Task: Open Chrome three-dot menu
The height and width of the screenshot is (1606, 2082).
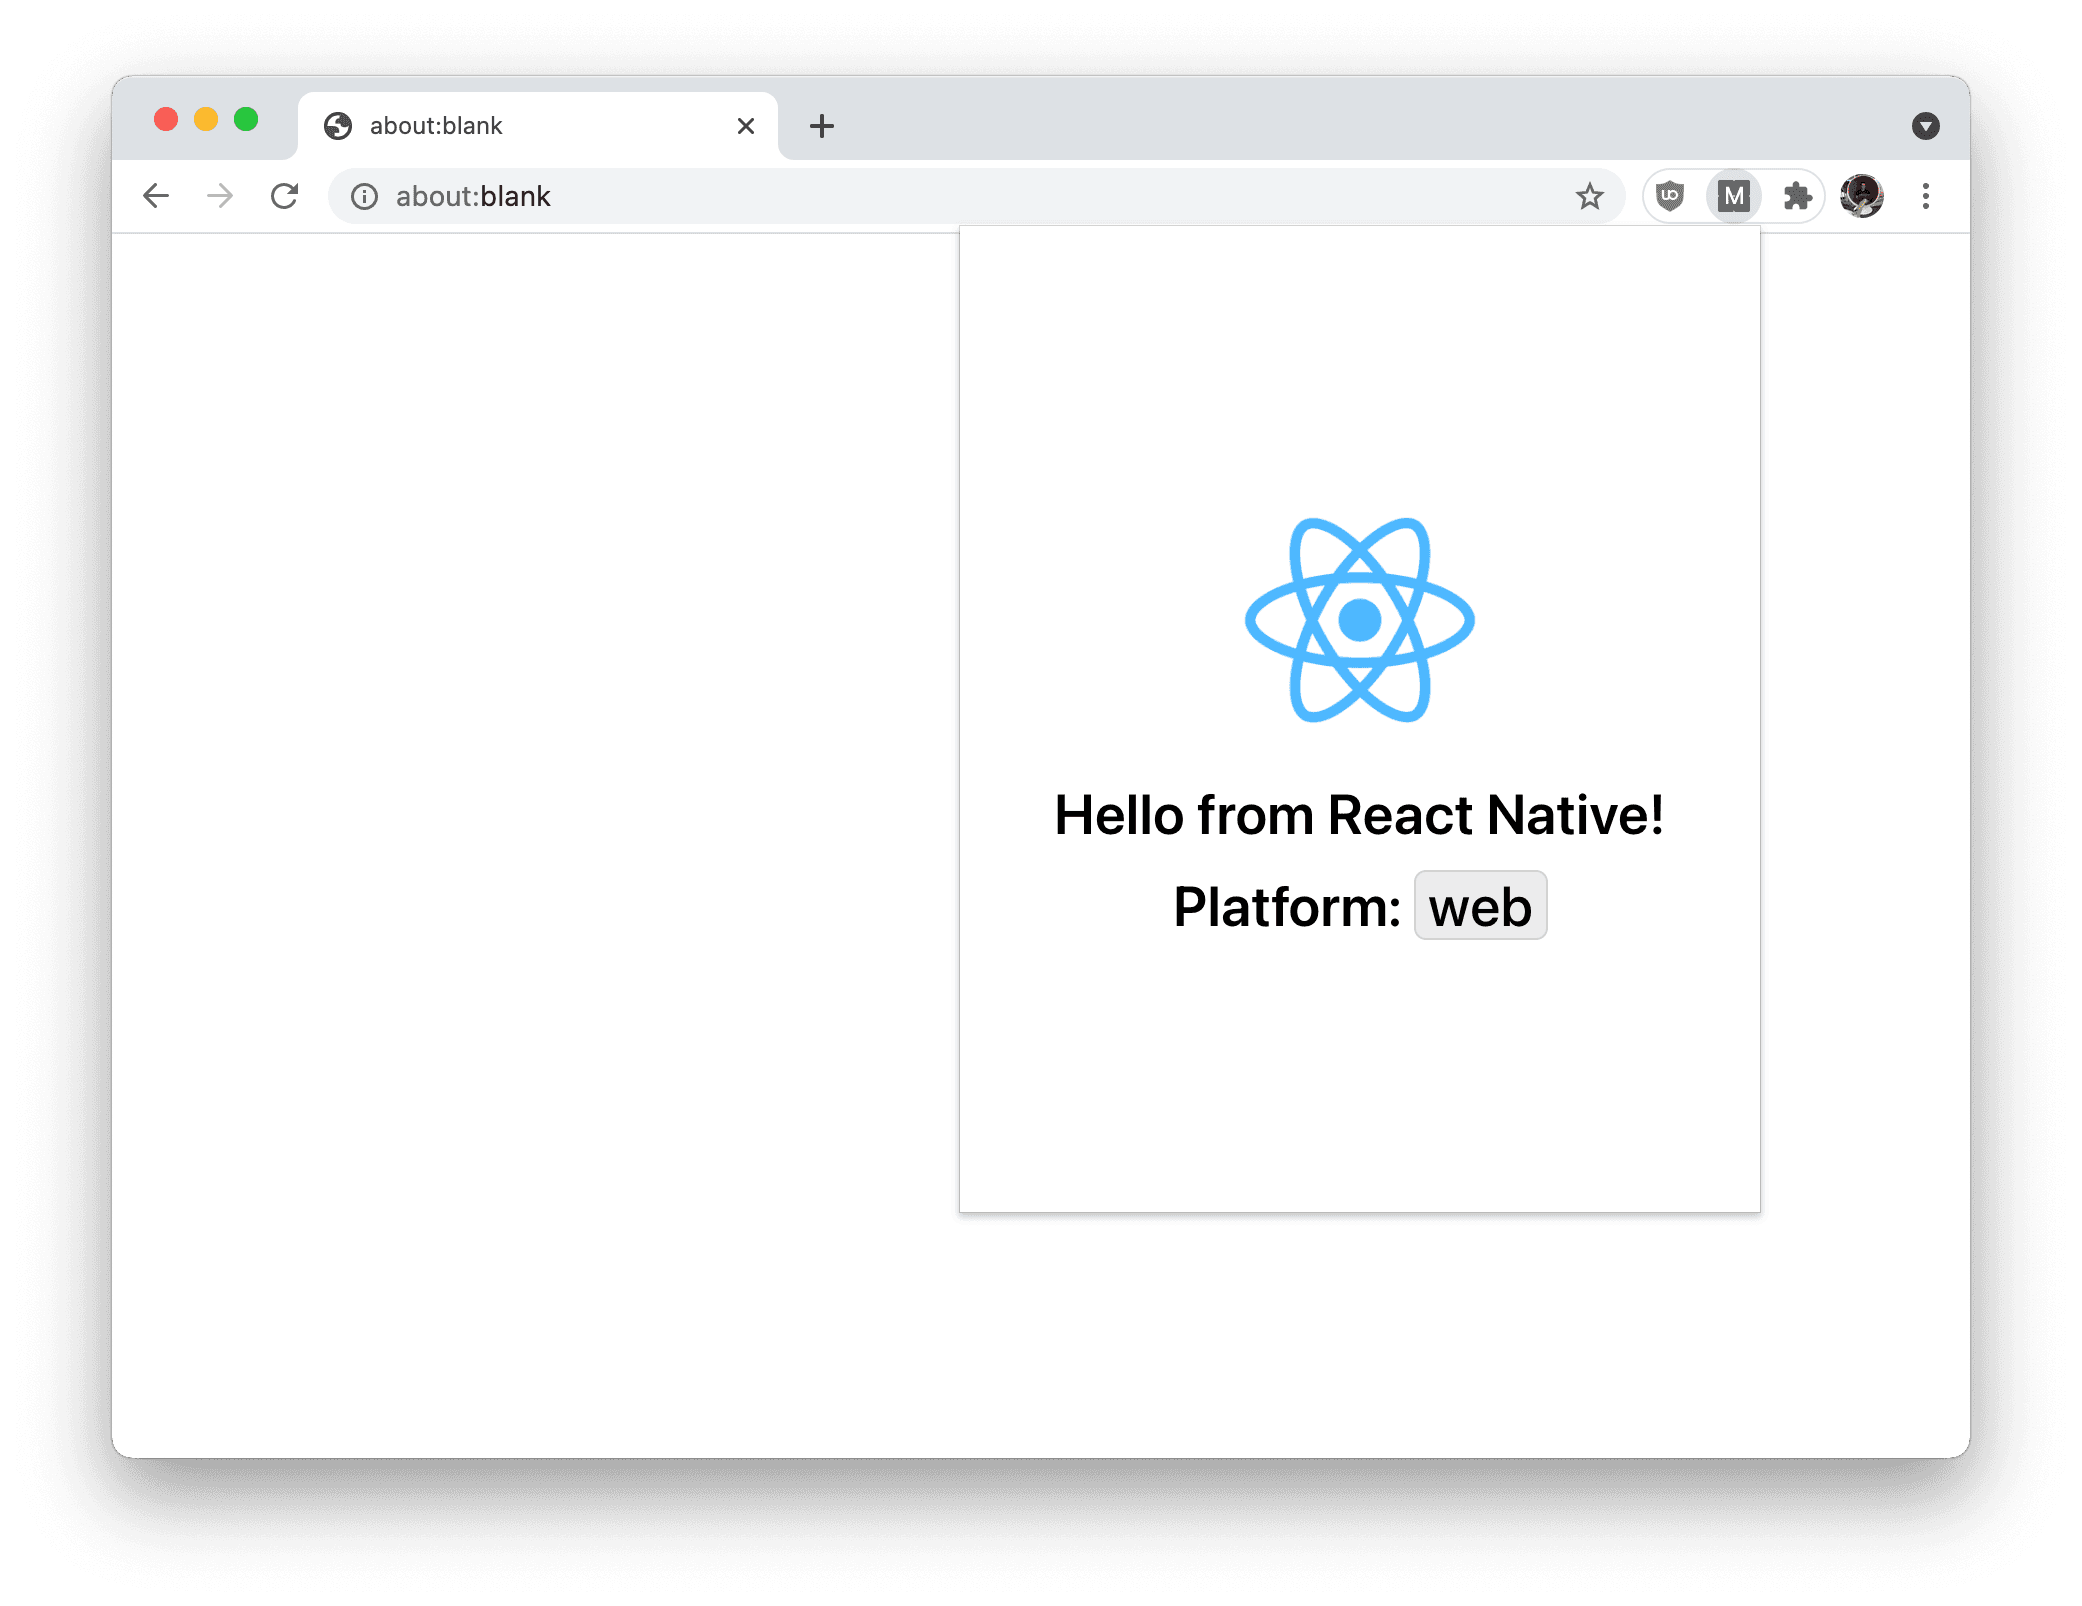Action: coord(1925,196)
